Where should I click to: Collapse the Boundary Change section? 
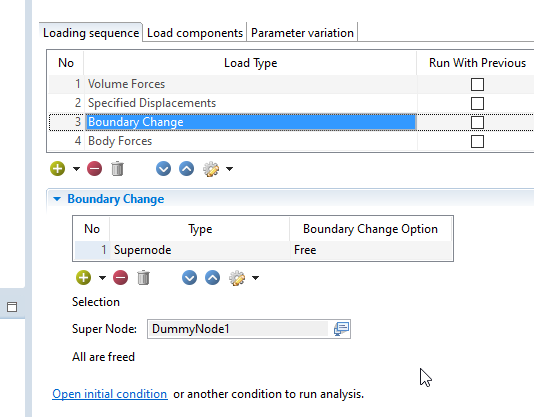(57, 199)
